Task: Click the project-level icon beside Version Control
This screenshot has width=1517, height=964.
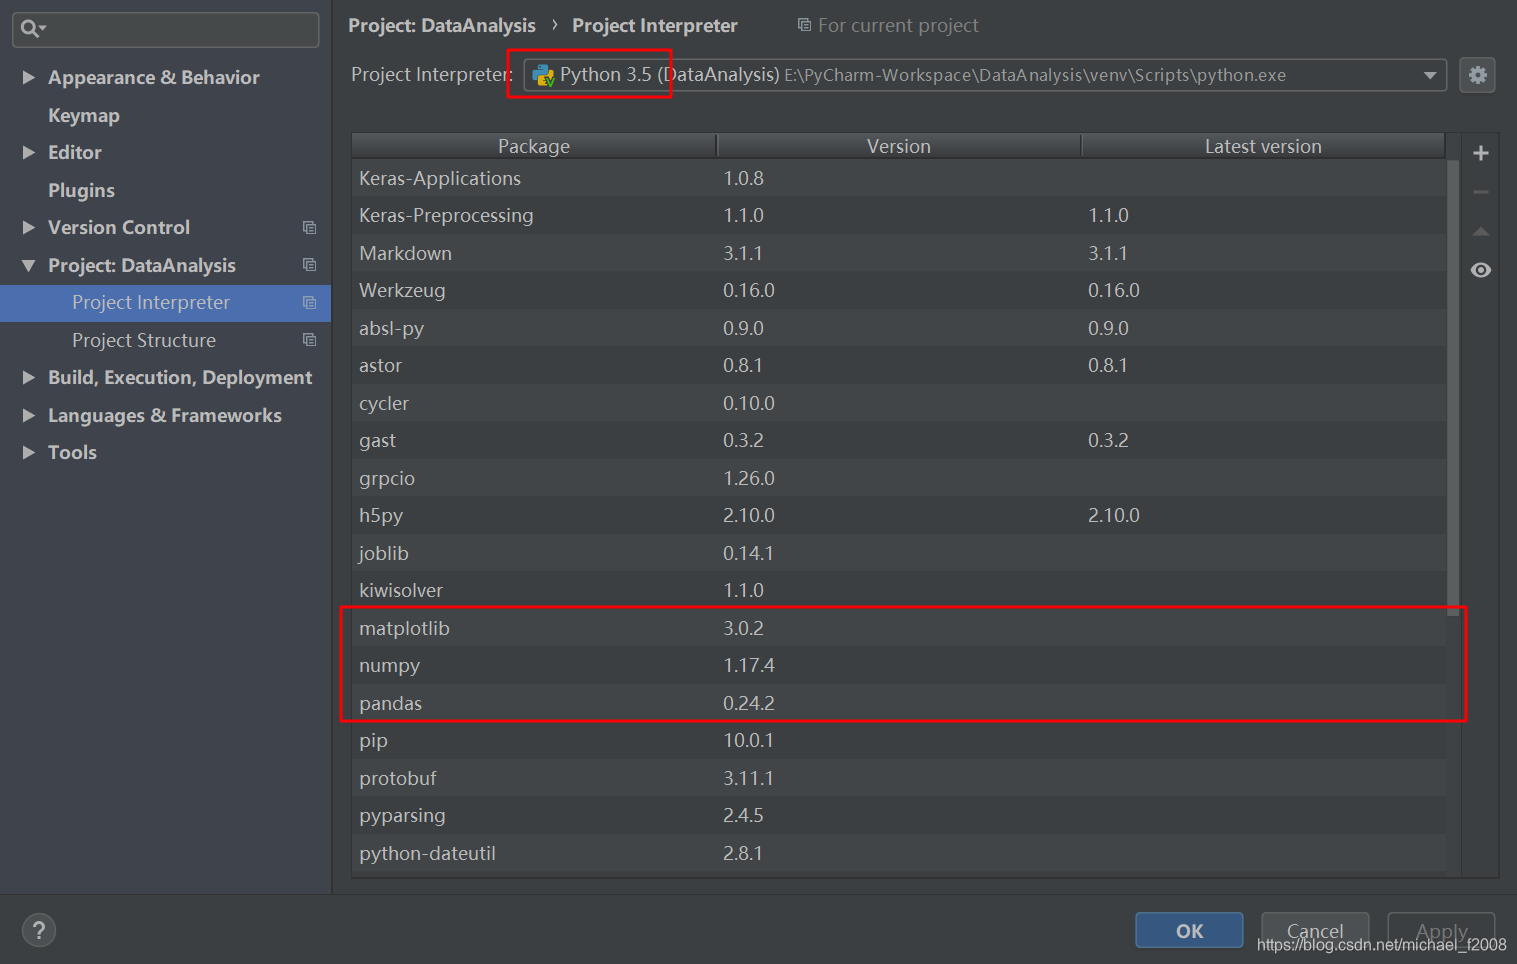Action: [310, 228]
